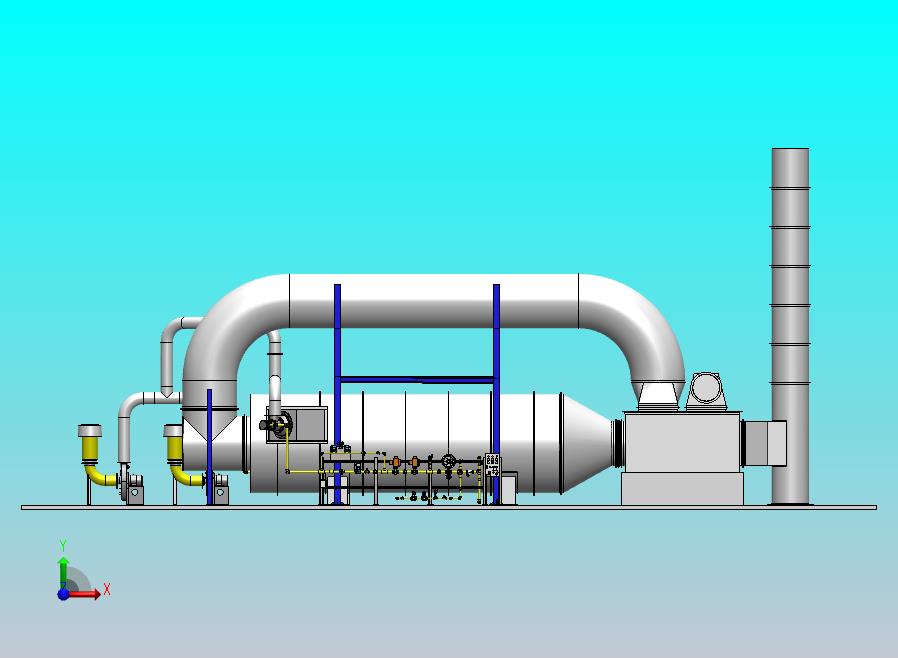Screen dimensions: 898x658
Task: Select the flat ground base plate
Action: pyautogui.click(x=449, y=507)
